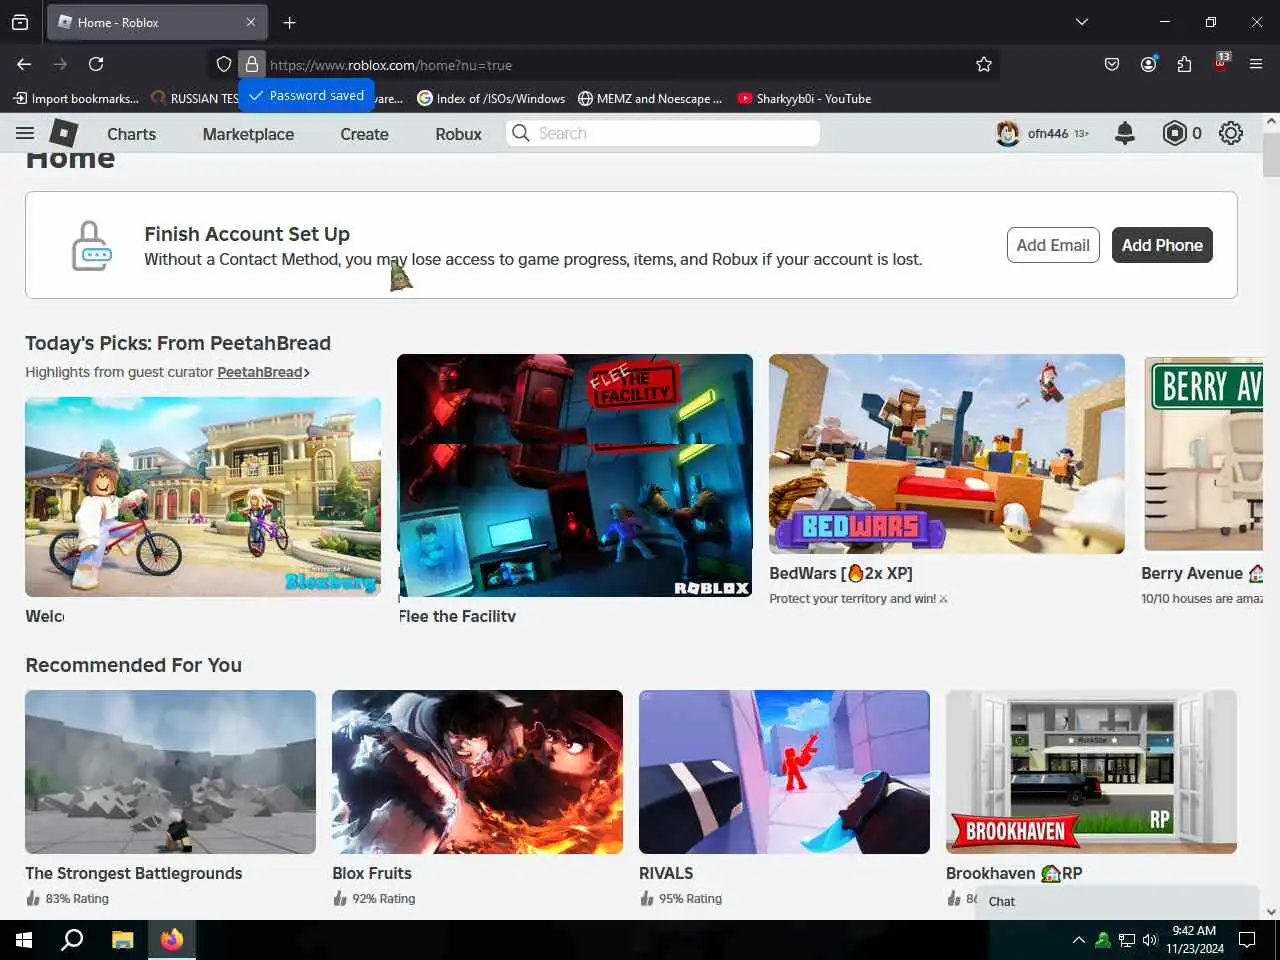Open the Pocket save icon

(1112, 64)
